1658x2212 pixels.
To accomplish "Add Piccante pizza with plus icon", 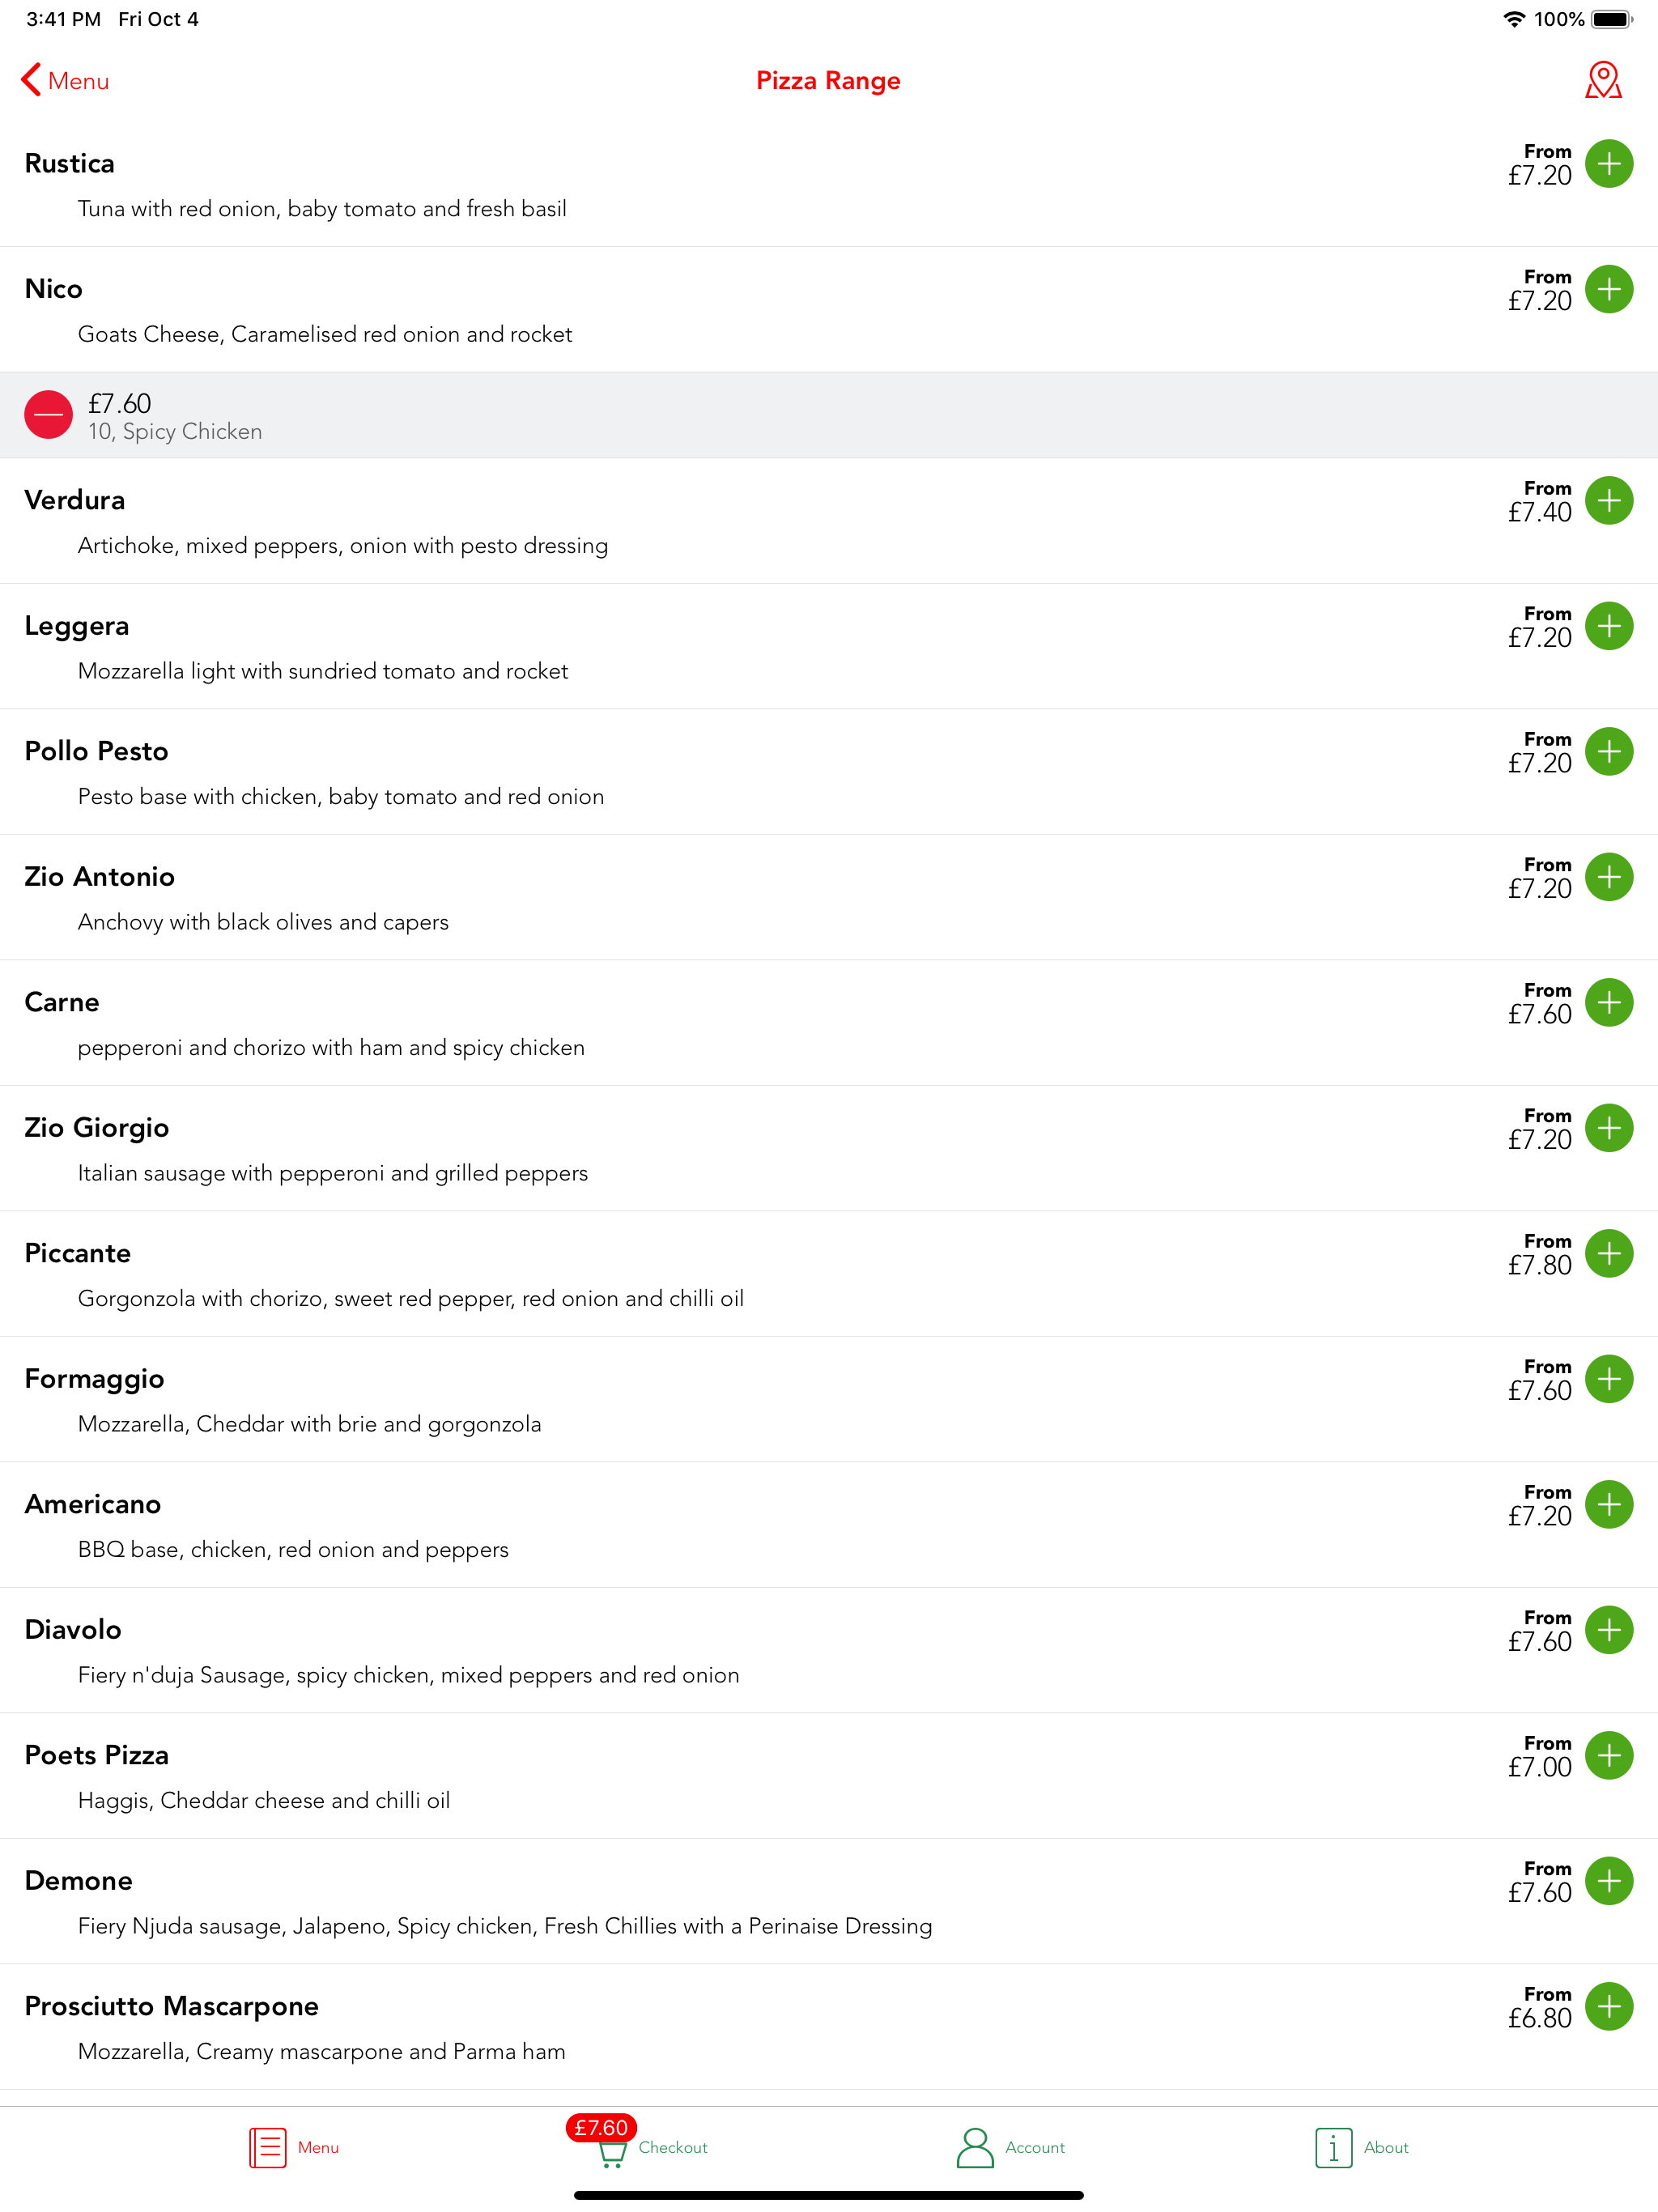I will pos(1609,1253).
